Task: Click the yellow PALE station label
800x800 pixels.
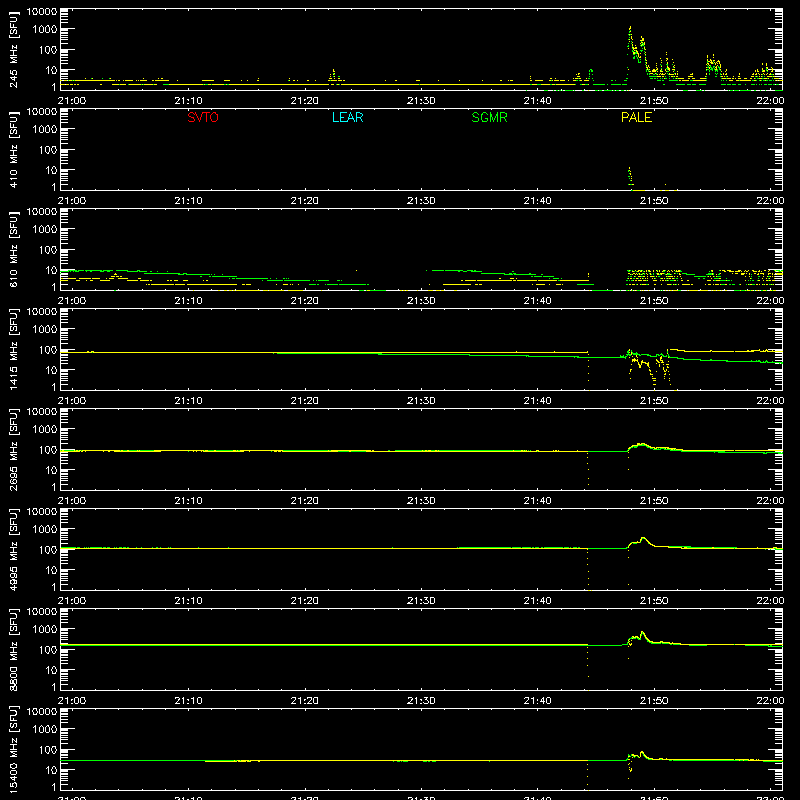Action: coord(636,117)
